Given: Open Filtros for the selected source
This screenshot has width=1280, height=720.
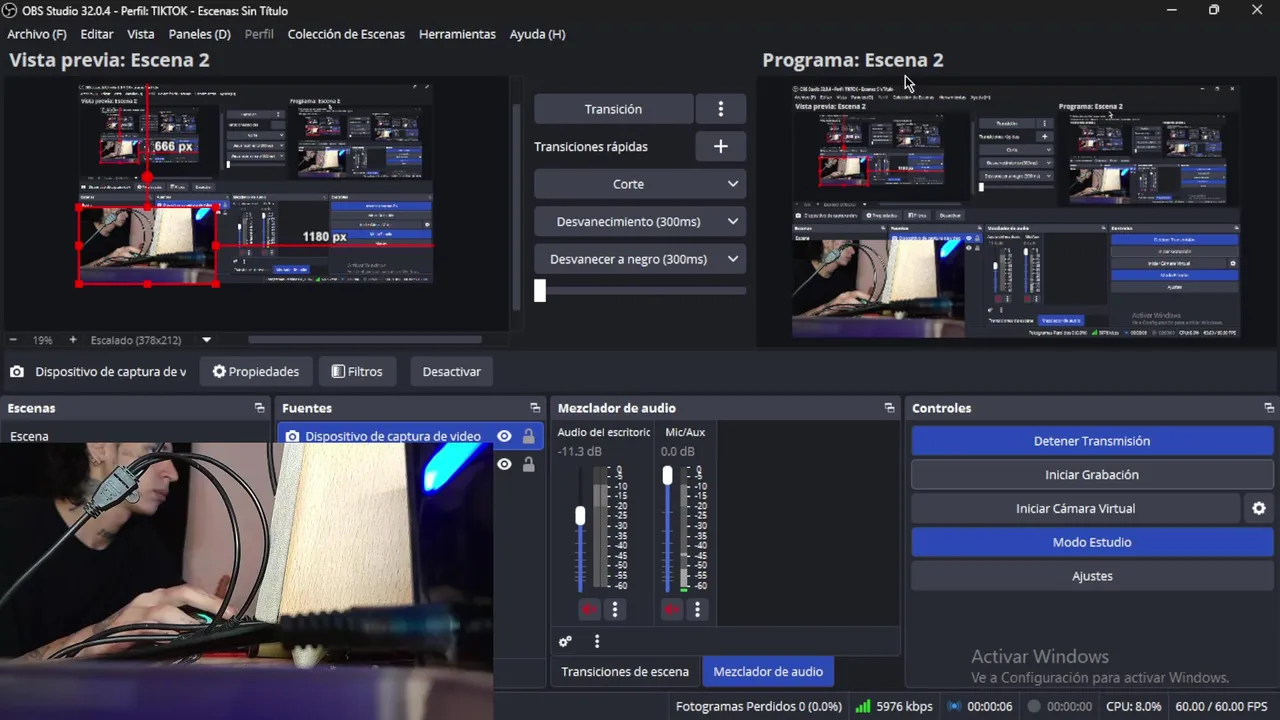Looking at the screenshot, I should [x=357, y=372].
